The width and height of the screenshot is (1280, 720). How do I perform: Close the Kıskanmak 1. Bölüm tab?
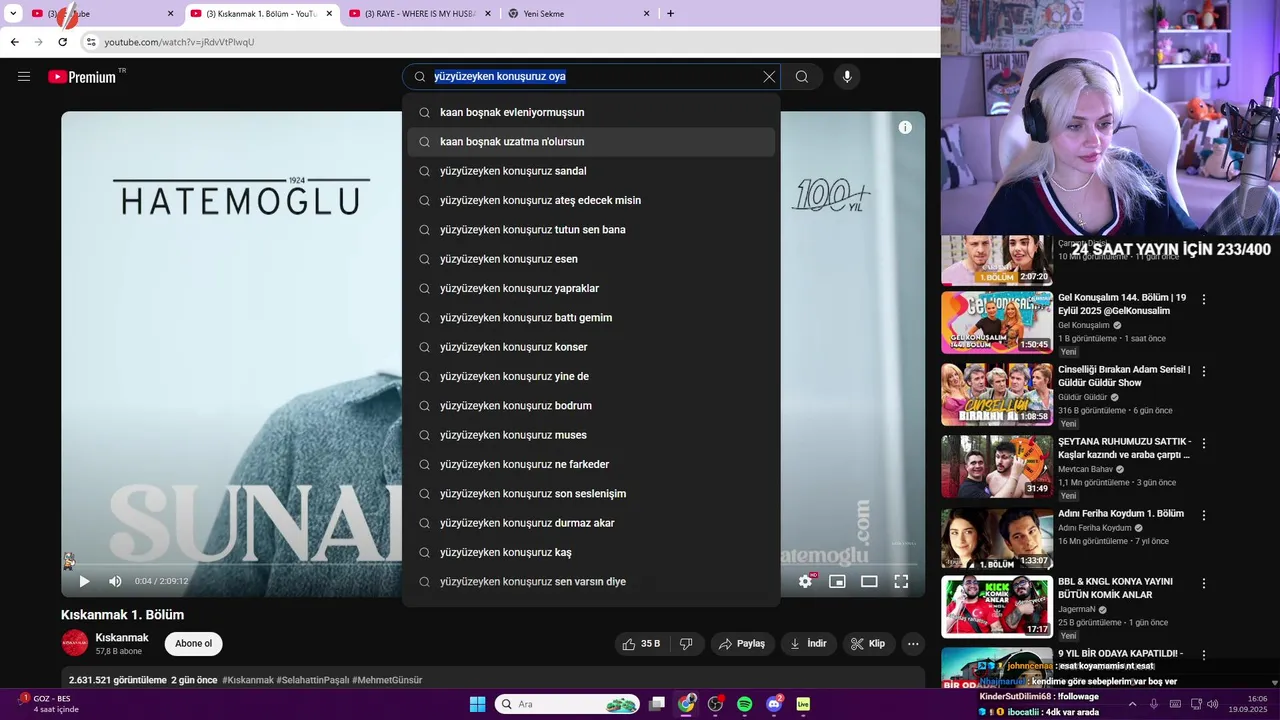click(329, 13)
